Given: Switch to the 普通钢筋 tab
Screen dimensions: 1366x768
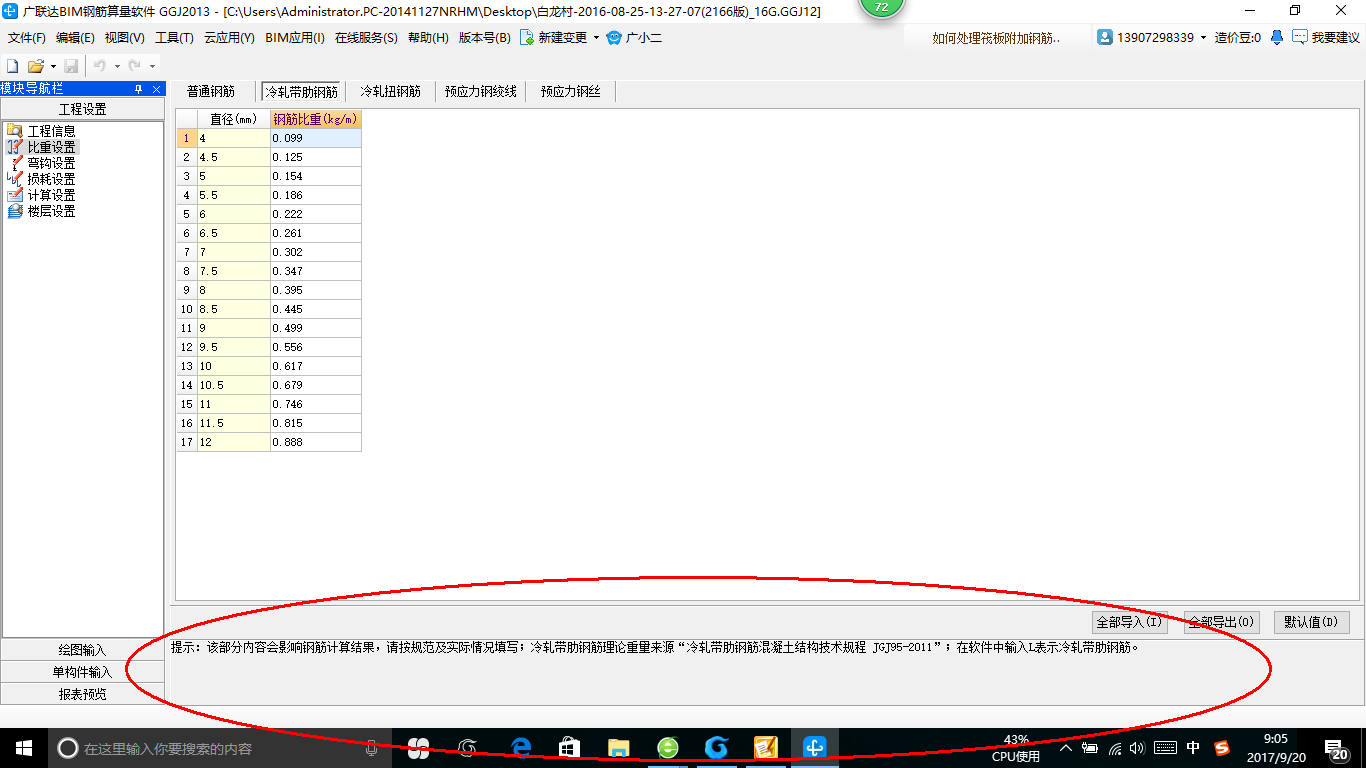Looking at the screenshot, I should (x=211, y=91).
